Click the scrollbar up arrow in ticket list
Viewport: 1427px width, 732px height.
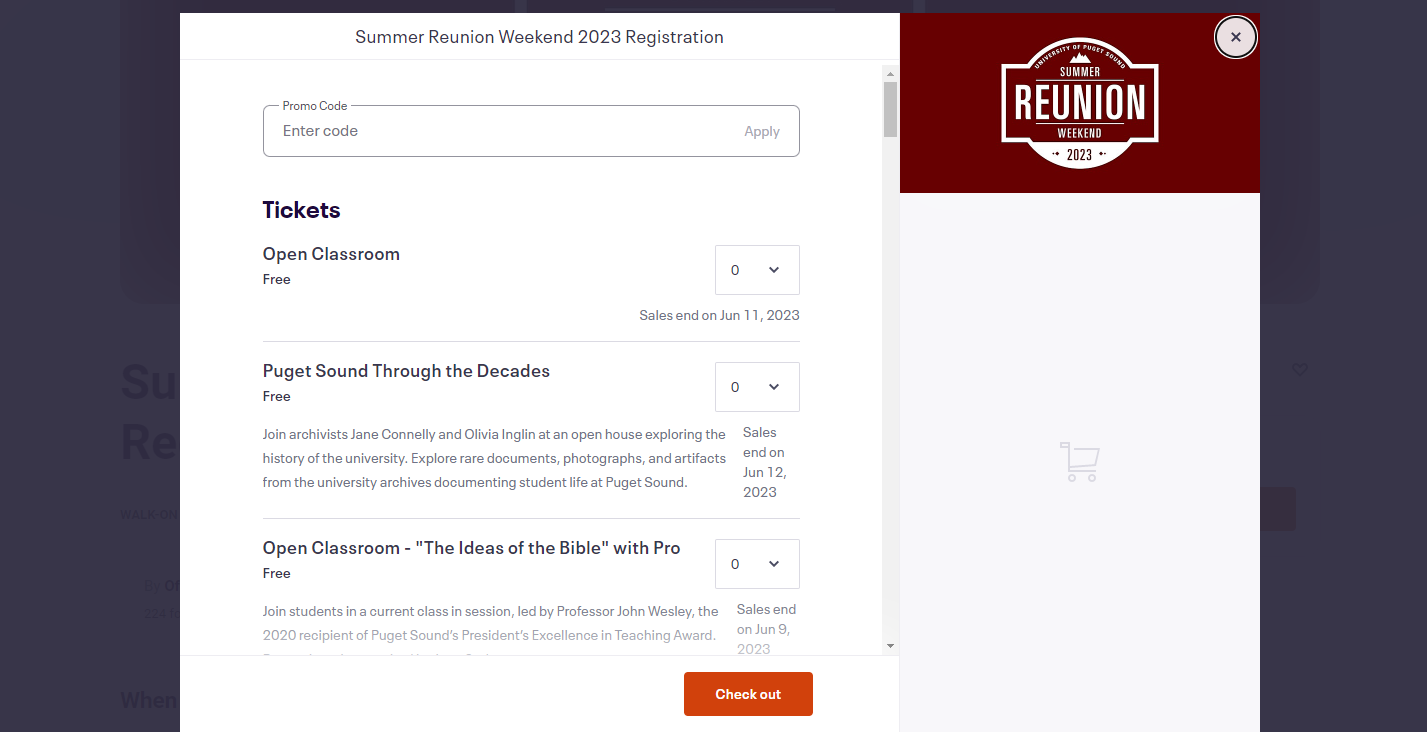[890, 73]
